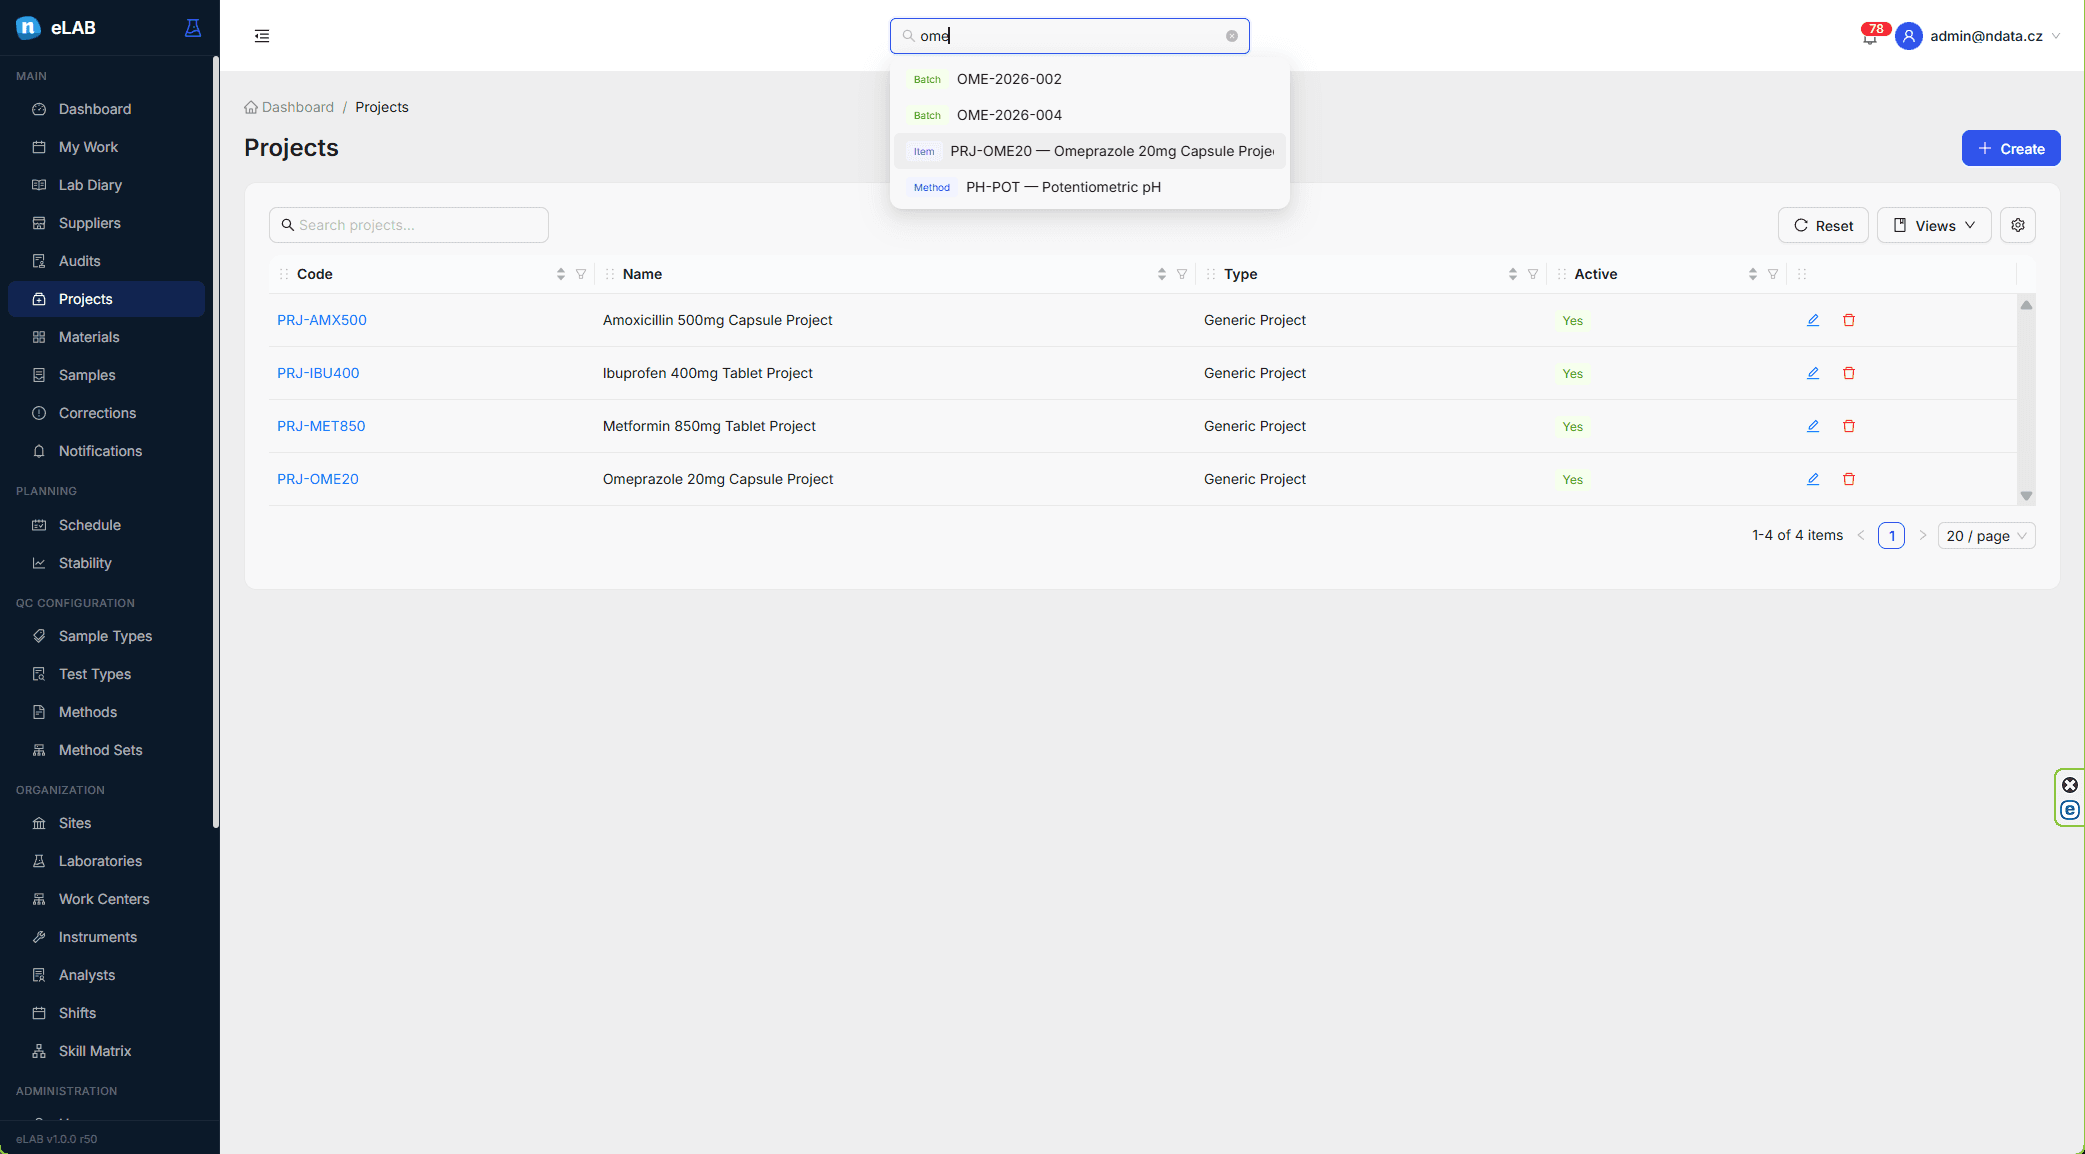Click the next page arrow in pagination
Screen dimensions: 2085x1154
click(1922, 536)
